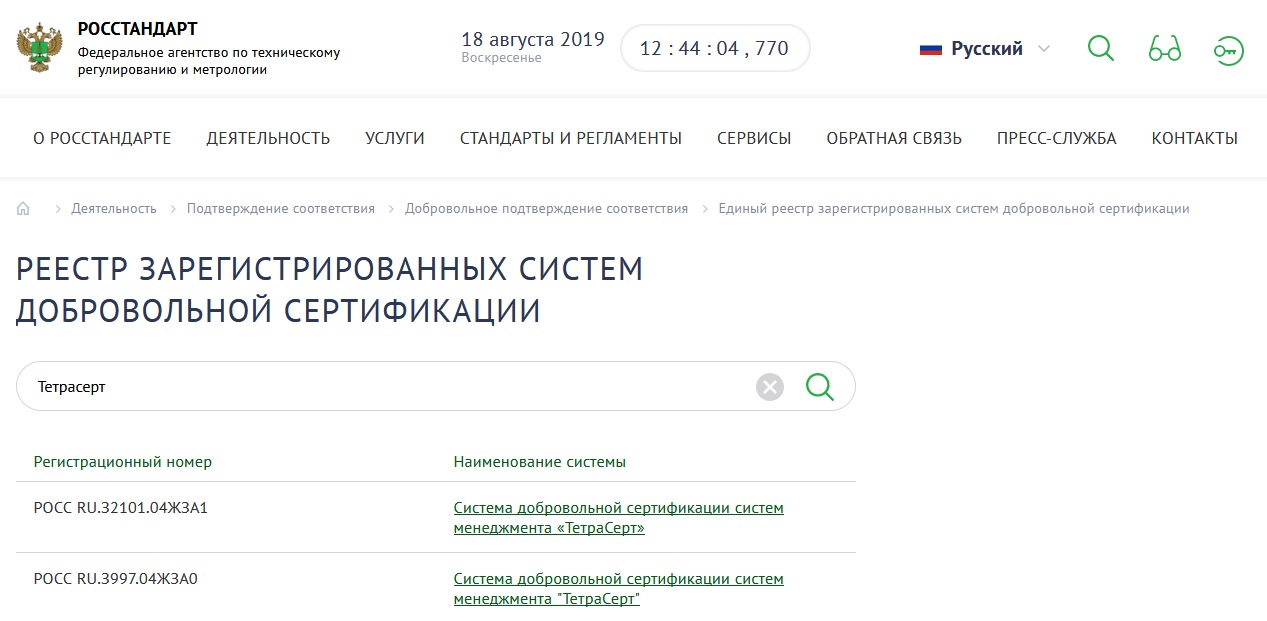This screenshot has height=621, width=1267.
Task: Open site search via header magnifier icon
Action: click(x=1100, y=48)
